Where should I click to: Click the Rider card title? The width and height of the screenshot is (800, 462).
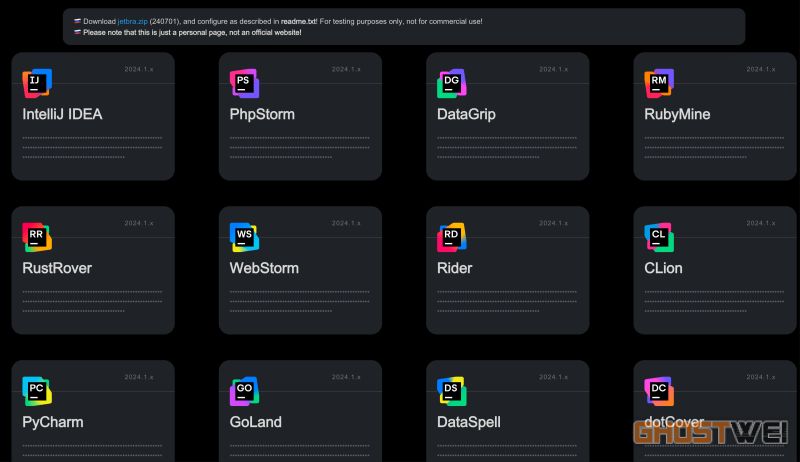point(454,268)
